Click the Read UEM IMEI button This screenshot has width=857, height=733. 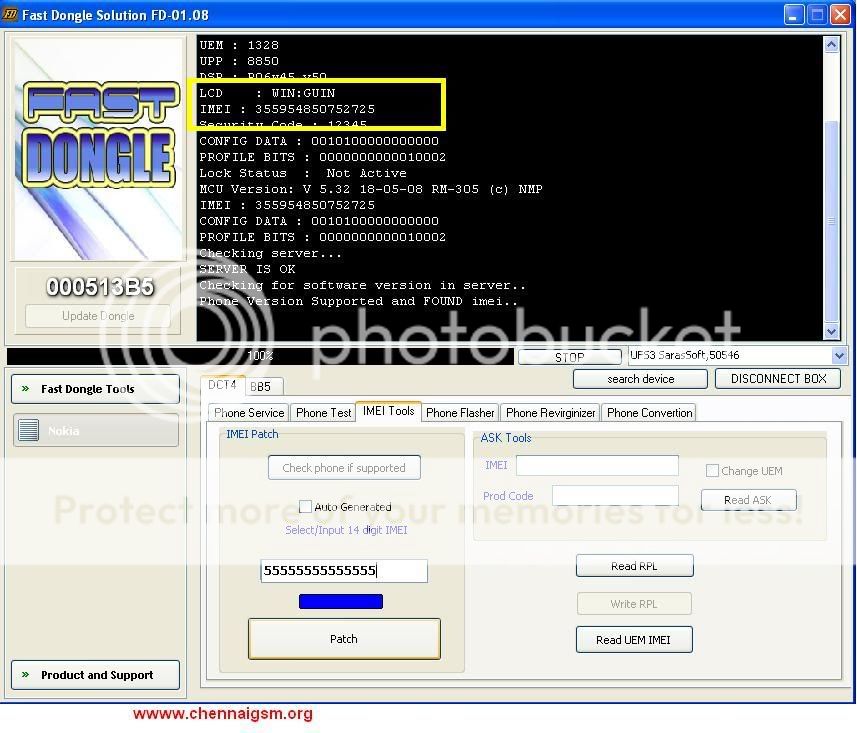point(634,640)
